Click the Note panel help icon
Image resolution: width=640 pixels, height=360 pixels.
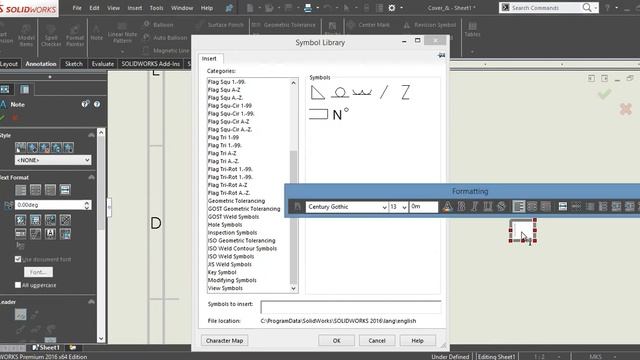(97, 104)
